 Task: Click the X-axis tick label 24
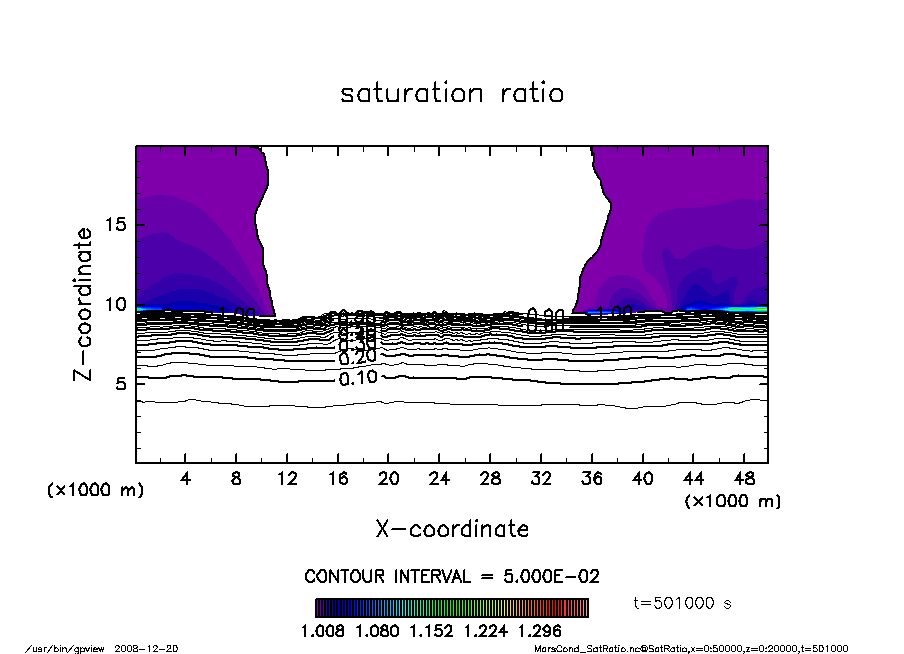(x=437, y=479)
